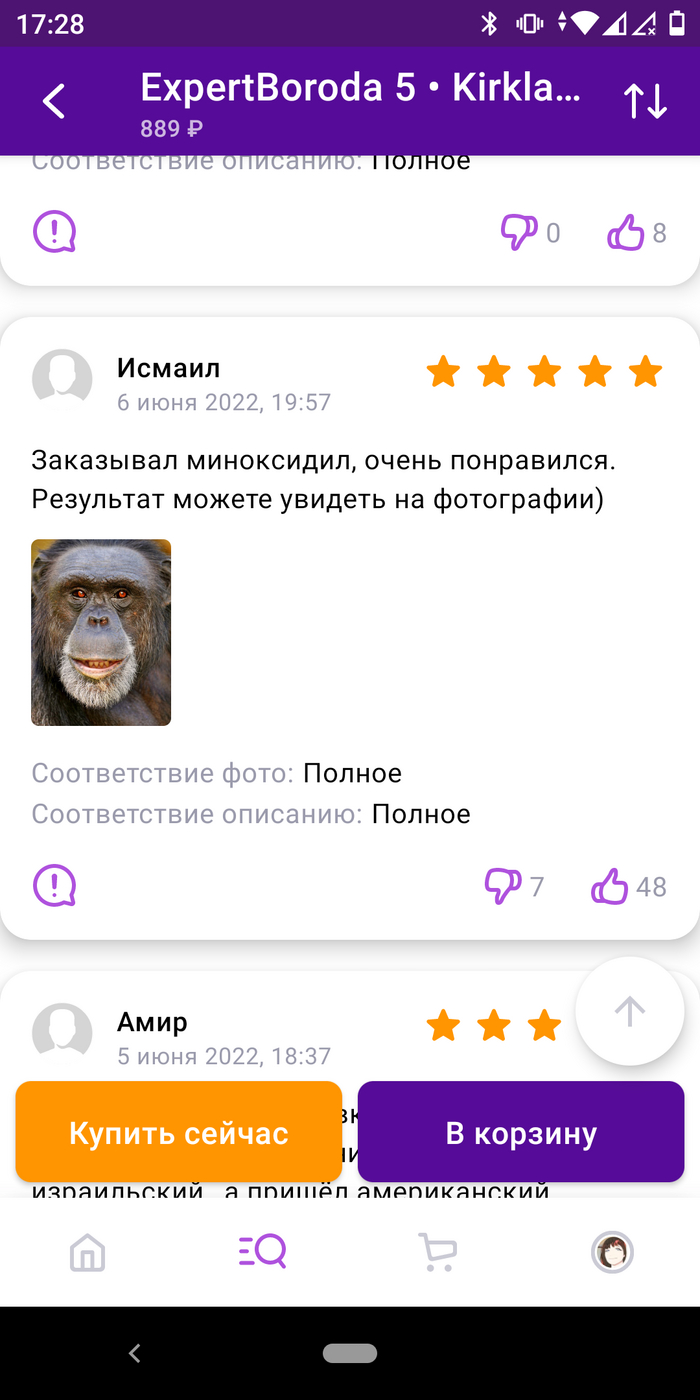
Task: Tap Android system back button
Action: click(x=135, y=1353)
